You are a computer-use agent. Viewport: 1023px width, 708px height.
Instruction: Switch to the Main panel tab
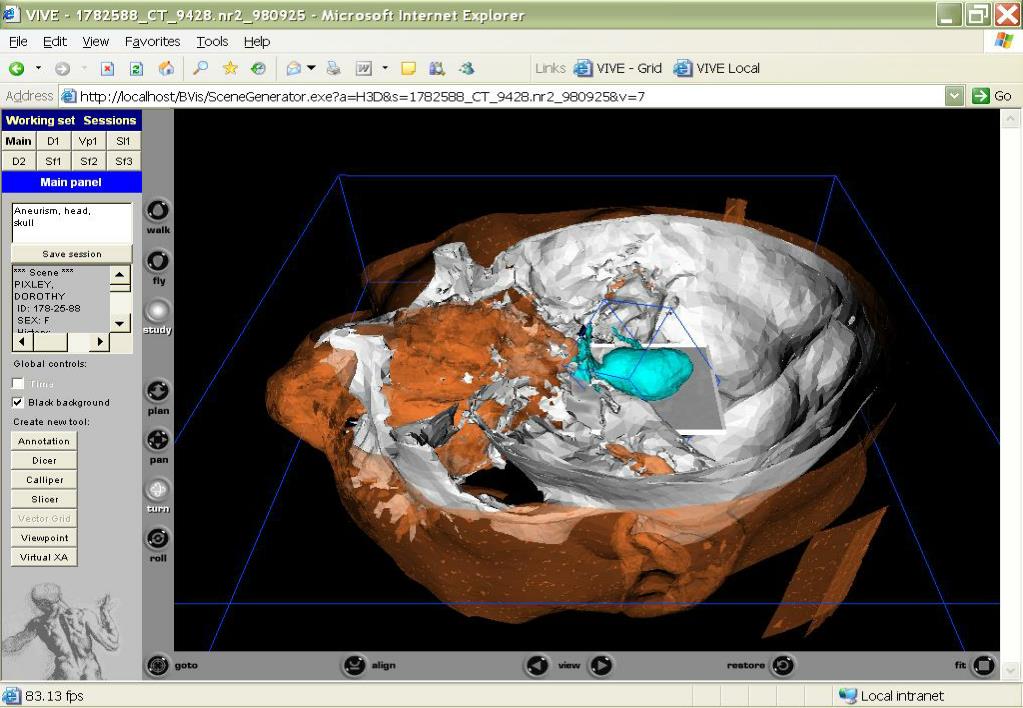pos(18,141)
